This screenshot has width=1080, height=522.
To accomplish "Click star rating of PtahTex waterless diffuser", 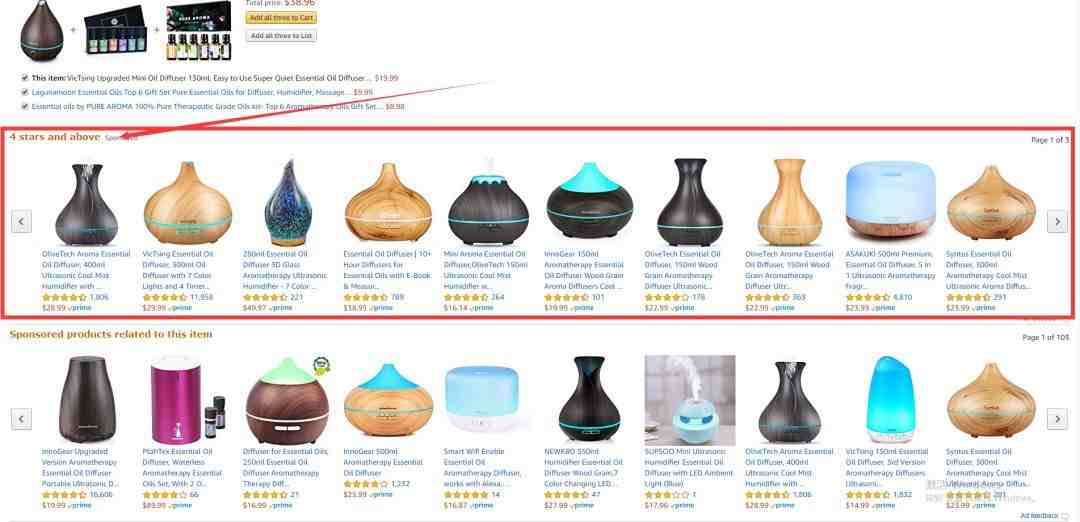I will click(x=165, y=494).
